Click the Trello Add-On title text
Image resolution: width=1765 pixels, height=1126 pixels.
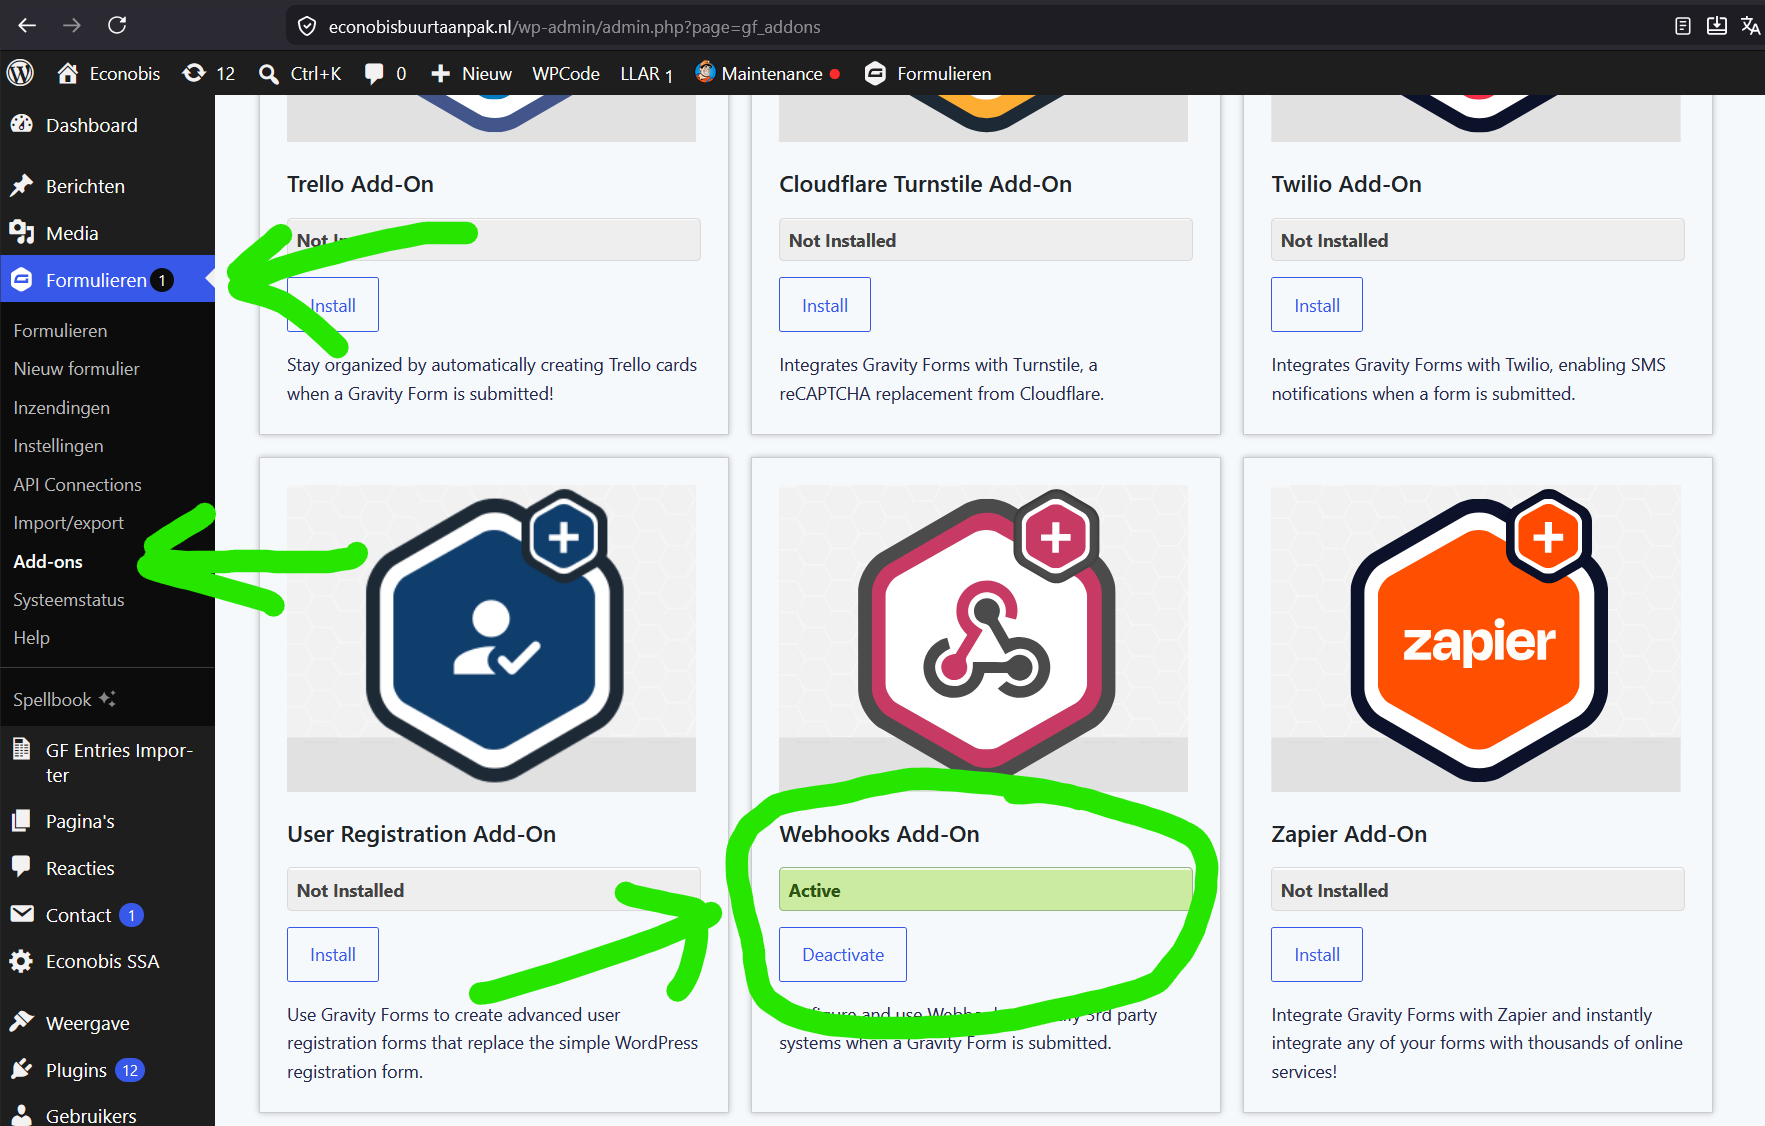360,184
